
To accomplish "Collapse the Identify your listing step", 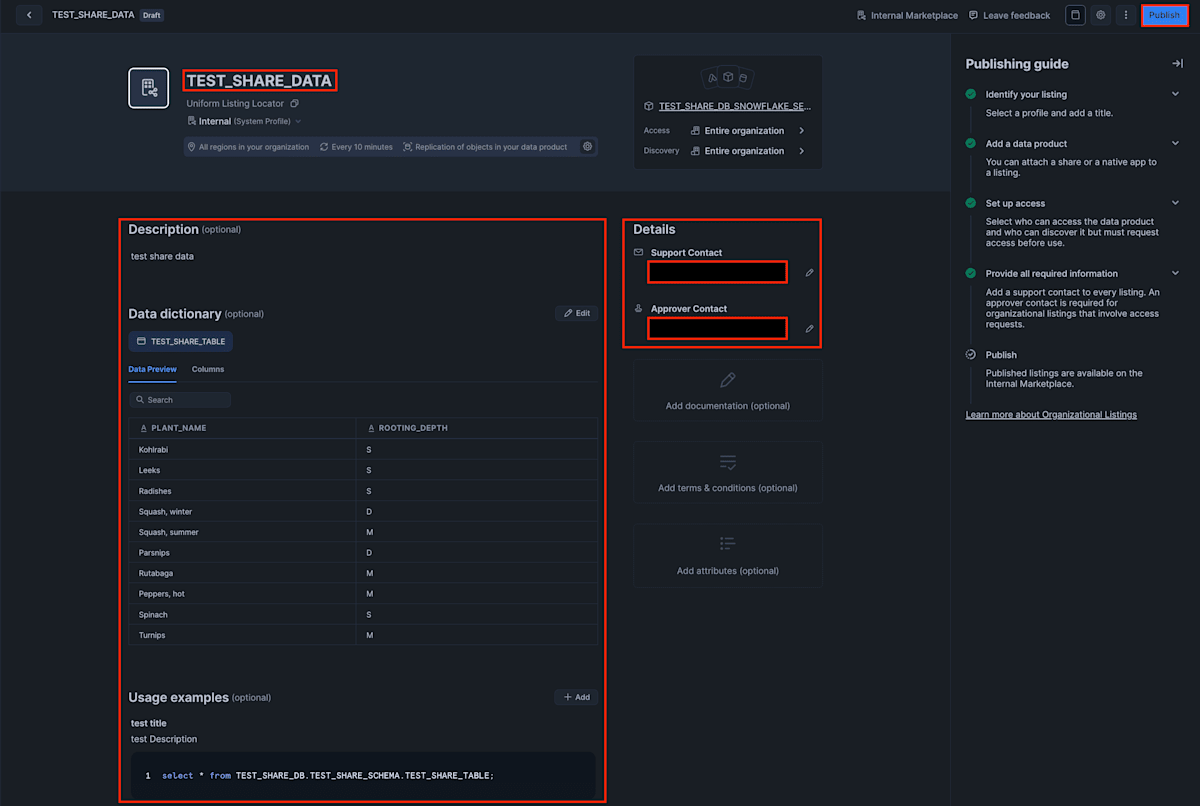I will coord(1175,94).
